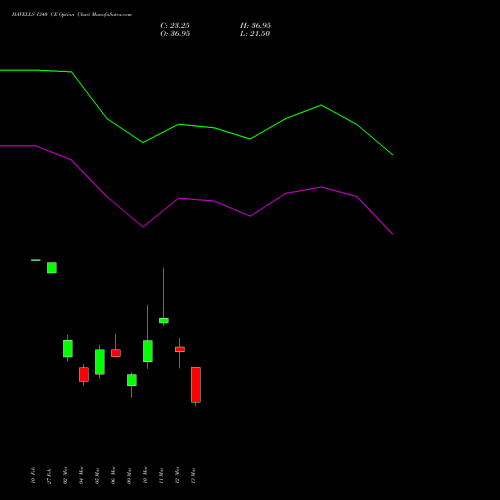Click the small red candle above 12 Mar

pos(180,349)
